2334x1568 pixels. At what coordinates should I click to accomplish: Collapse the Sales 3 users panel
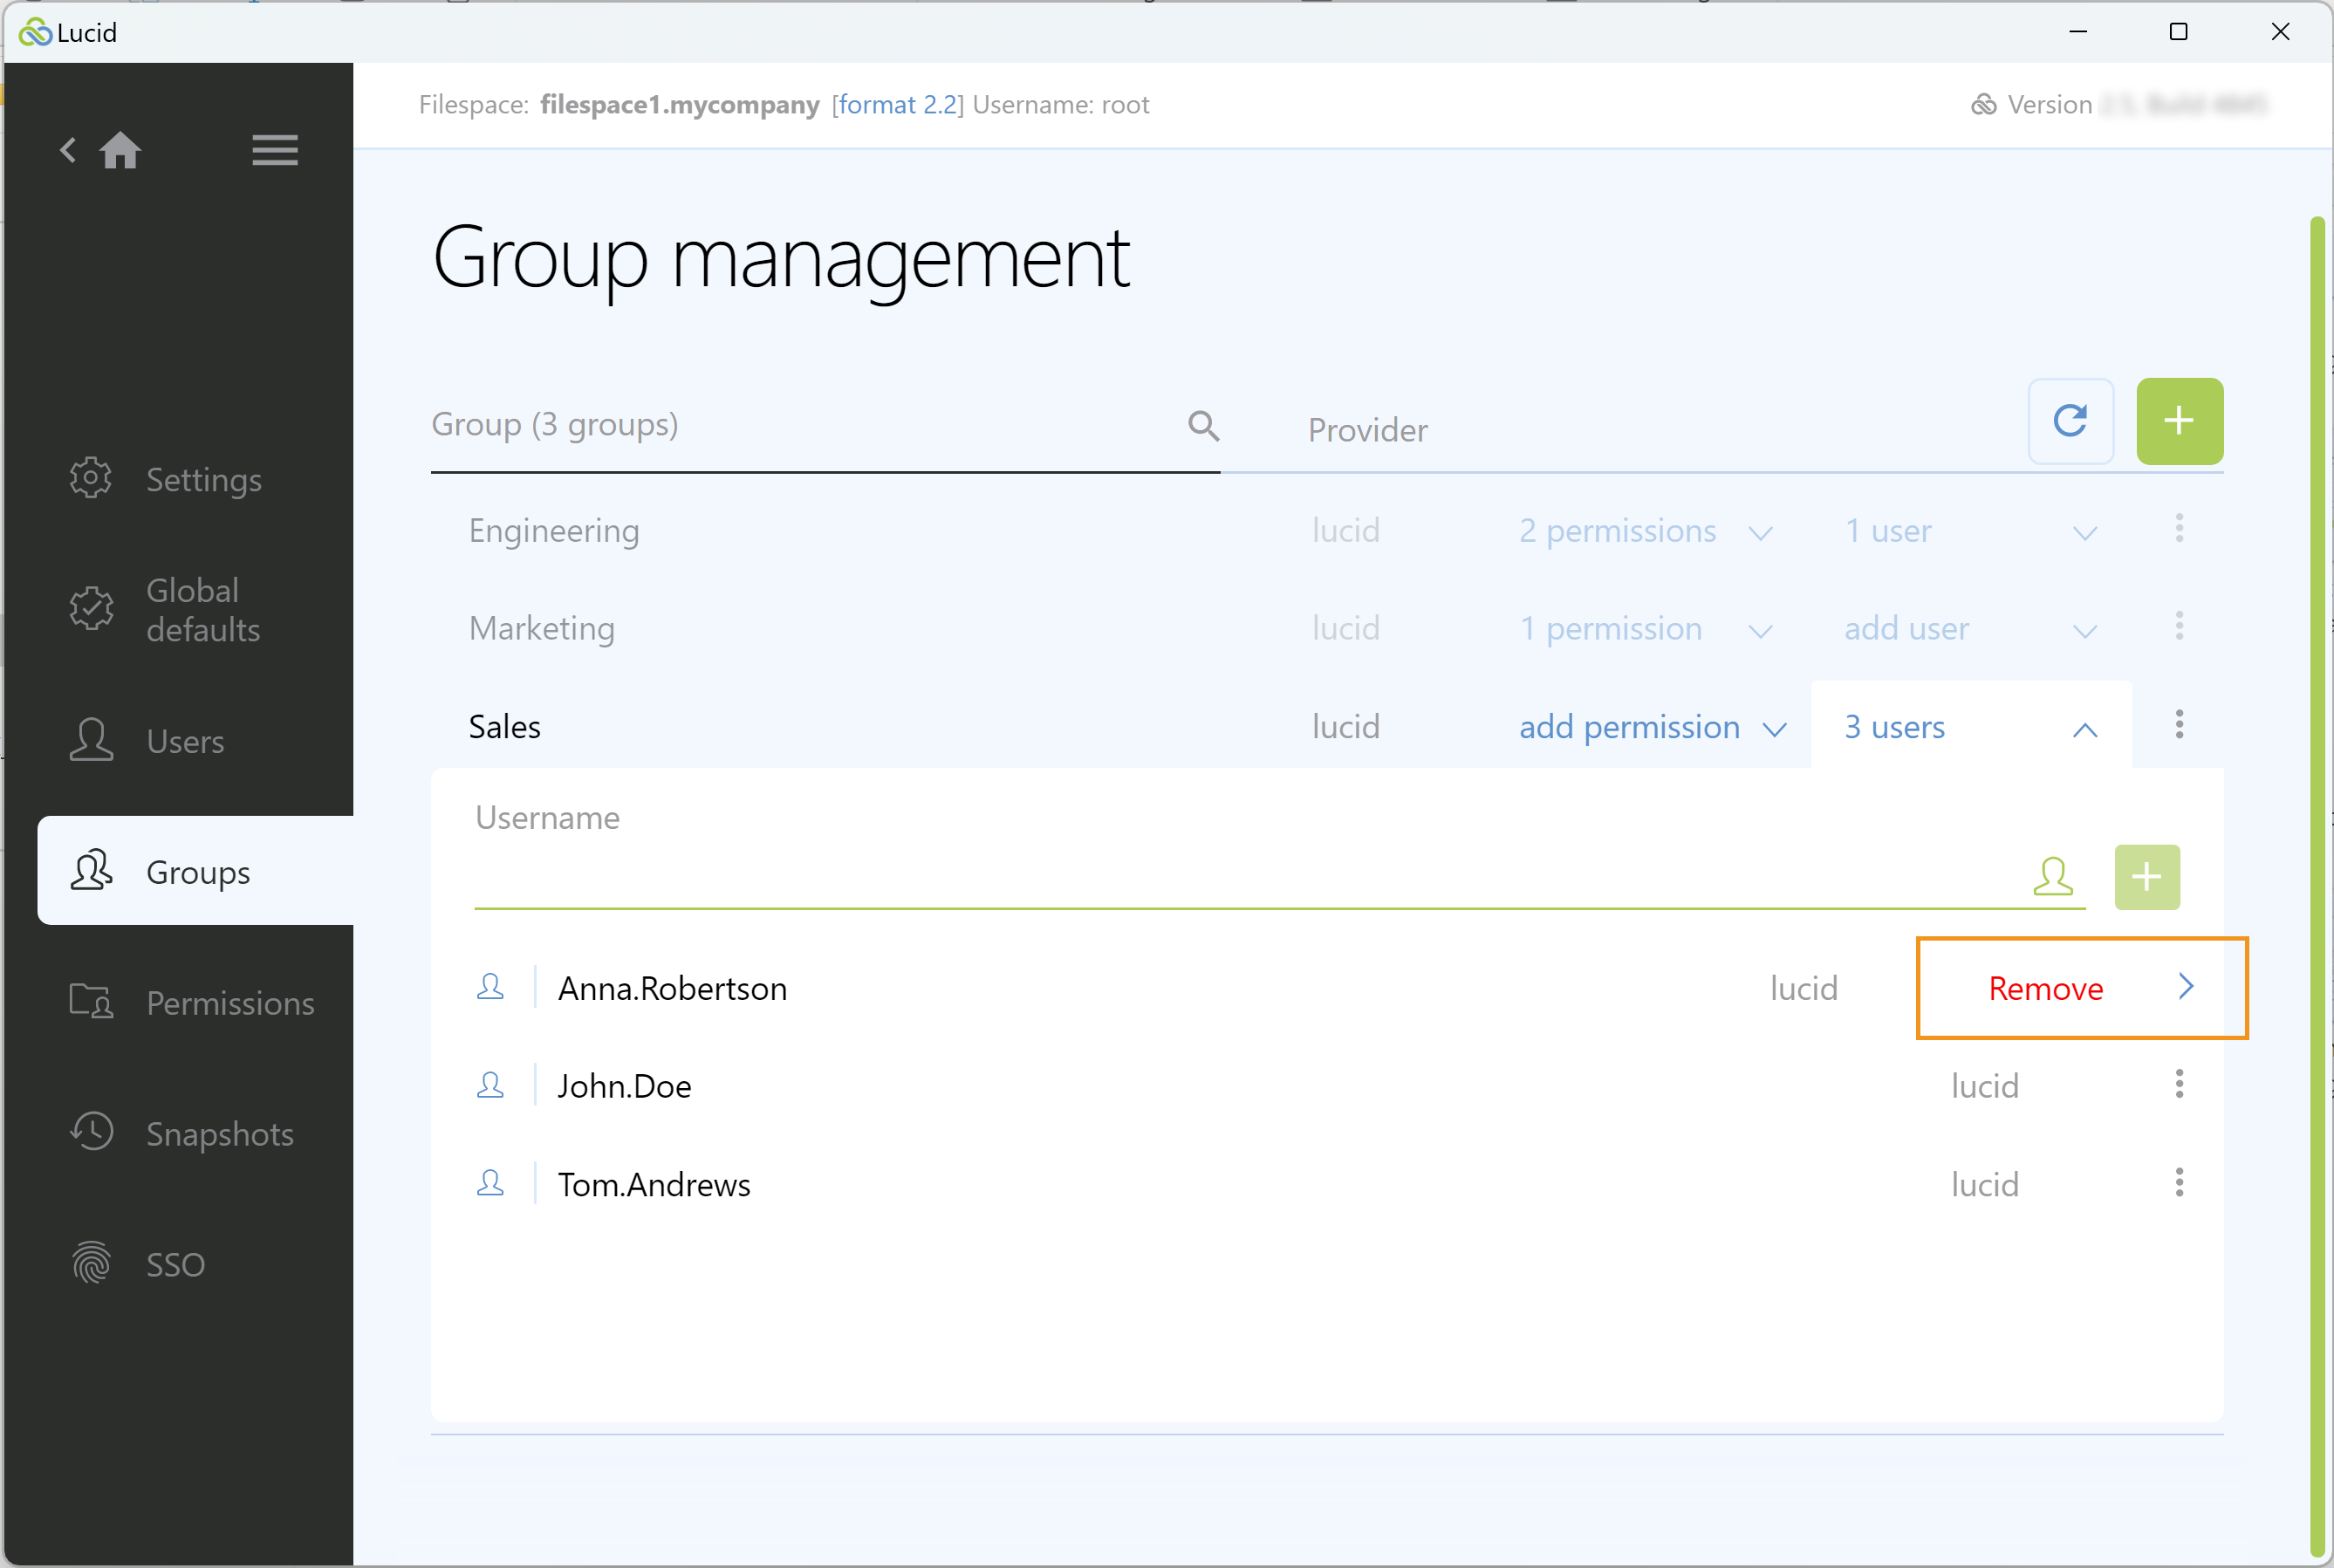(1970, 727)
